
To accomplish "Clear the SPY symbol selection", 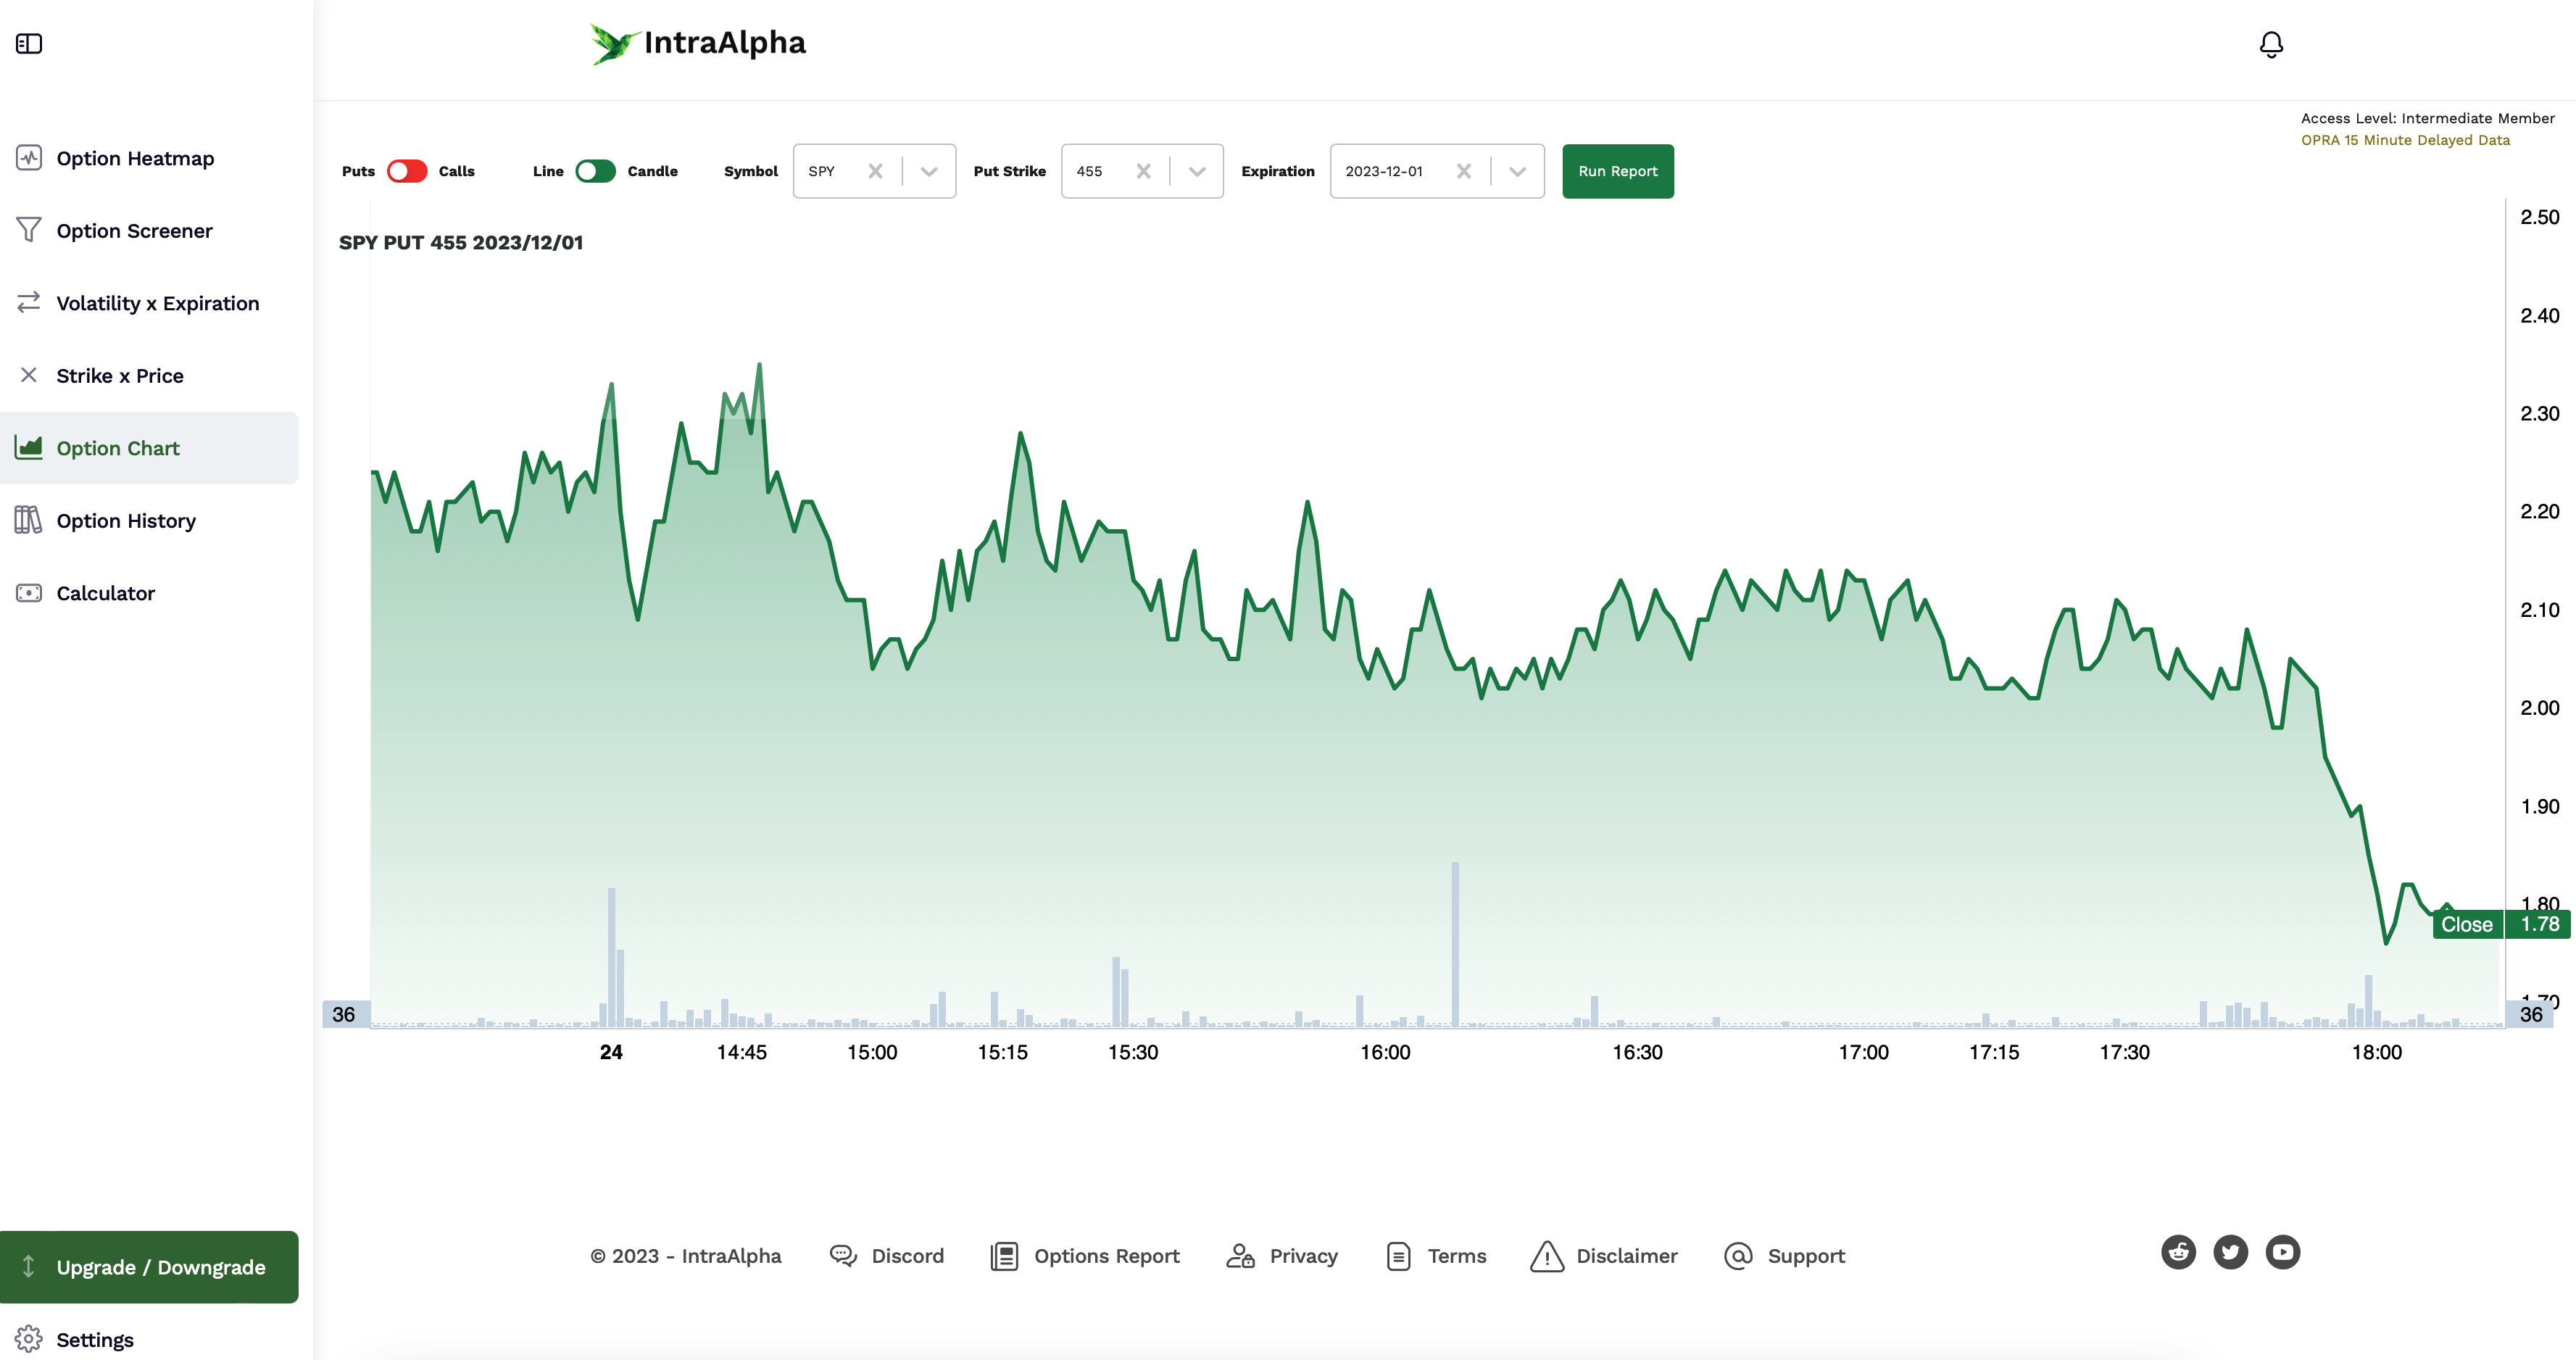I will 875,171.
